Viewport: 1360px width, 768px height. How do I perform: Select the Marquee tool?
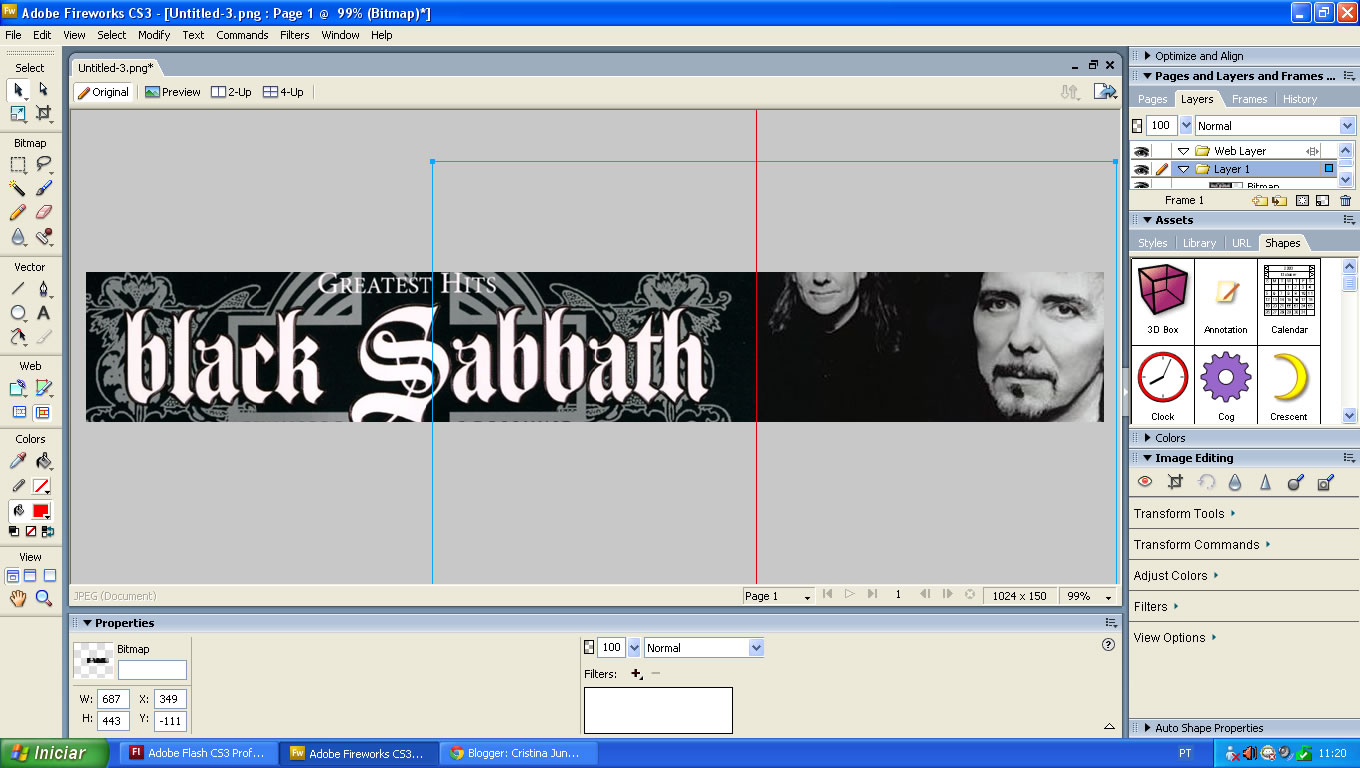coord(18,164)
